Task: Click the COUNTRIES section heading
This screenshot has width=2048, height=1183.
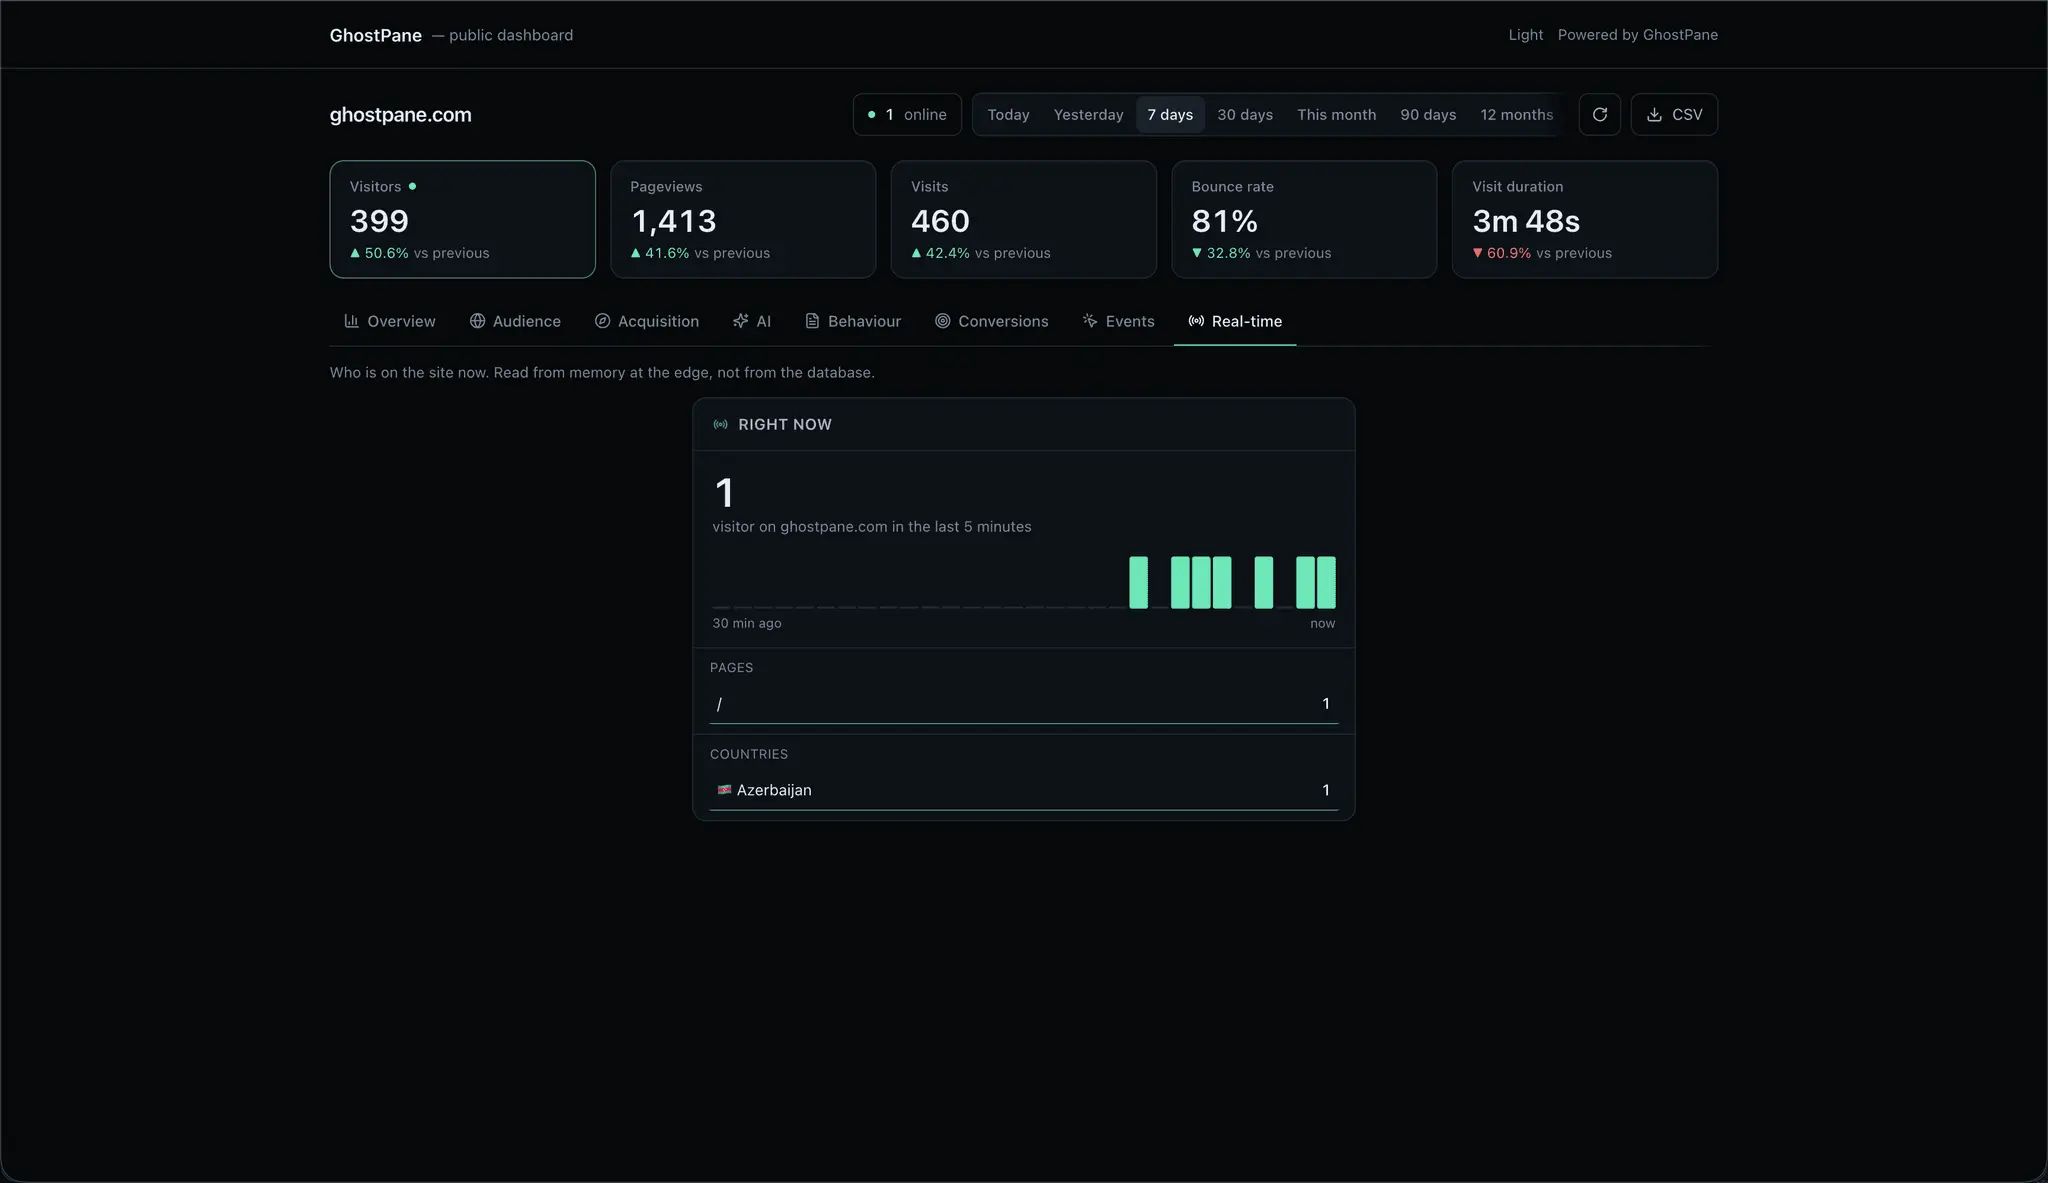Action: click(748, 754)
